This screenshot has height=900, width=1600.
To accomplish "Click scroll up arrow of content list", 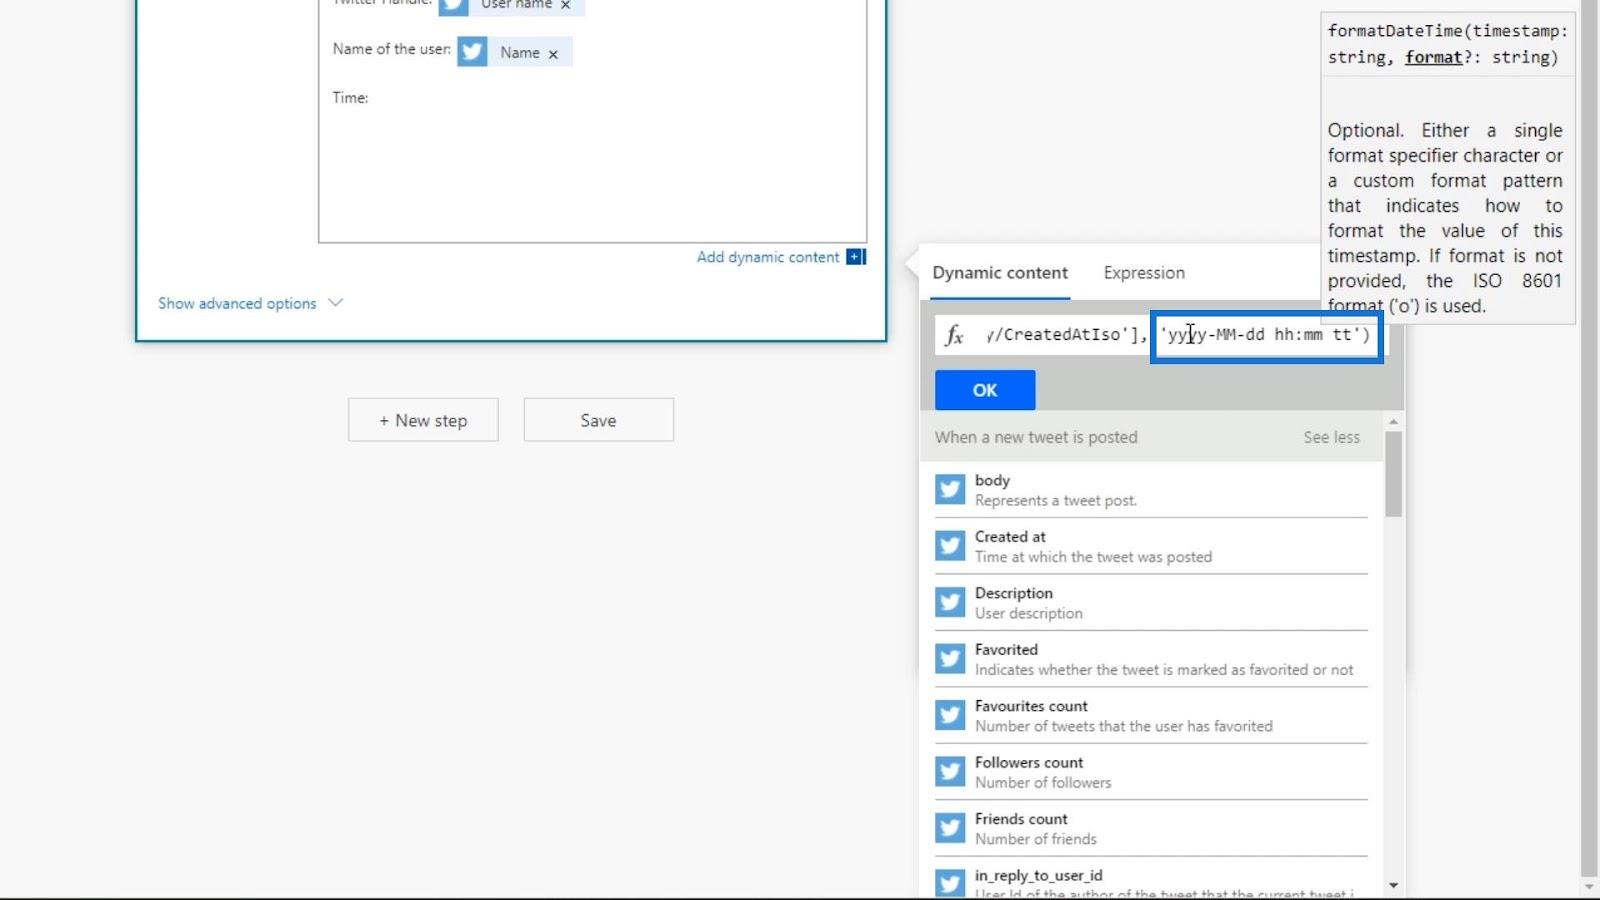I will tap(1393, 422).
